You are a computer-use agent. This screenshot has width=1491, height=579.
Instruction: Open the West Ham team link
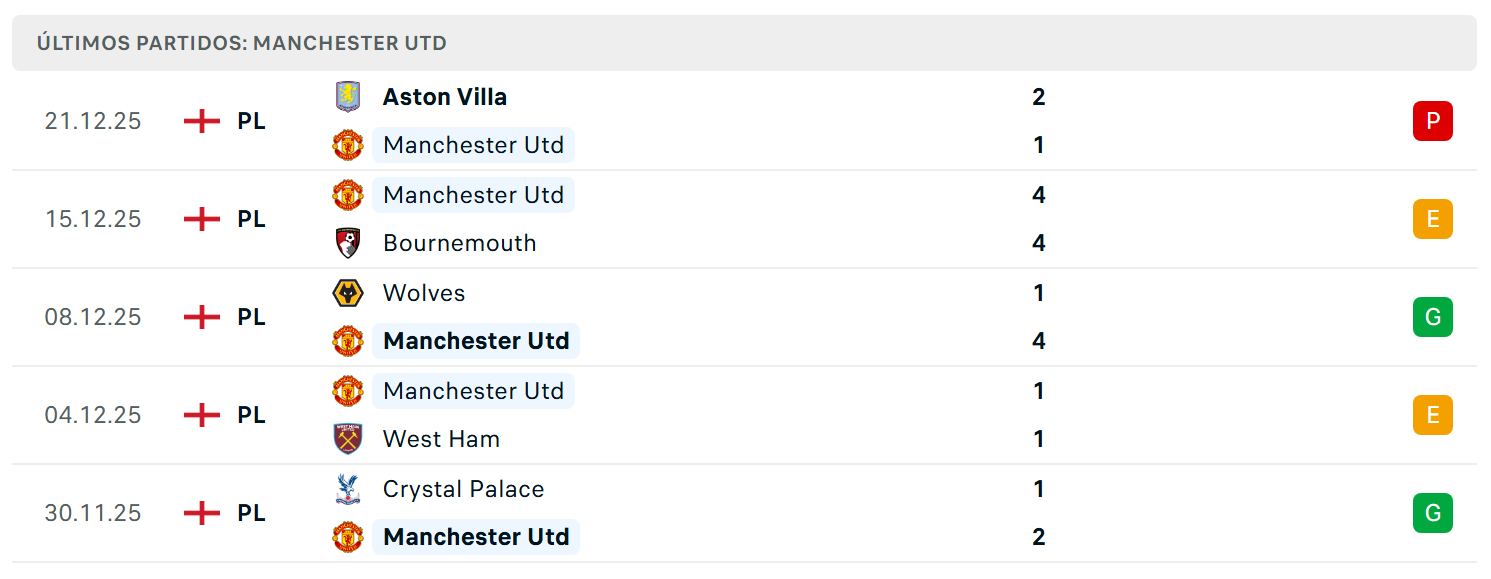[x=441, y=439]
